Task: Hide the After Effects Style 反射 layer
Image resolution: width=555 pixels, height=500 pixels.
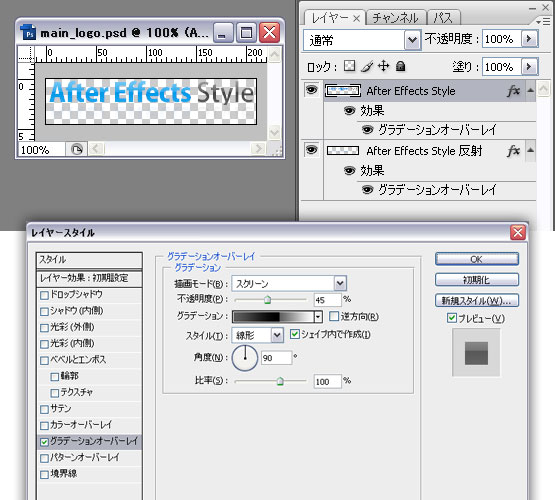Action: pos(311,150)
